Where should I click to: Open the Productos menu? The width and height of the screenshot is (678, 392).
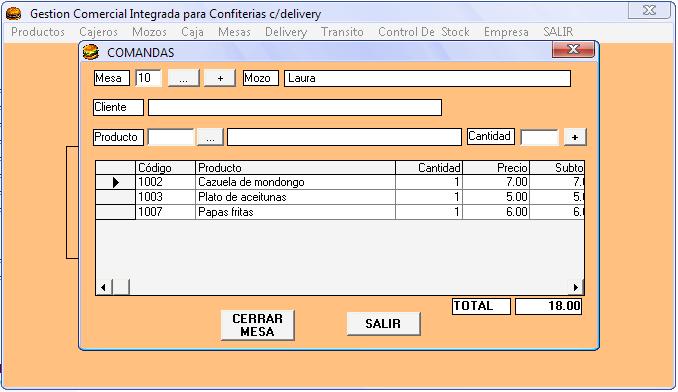[38, 32]
